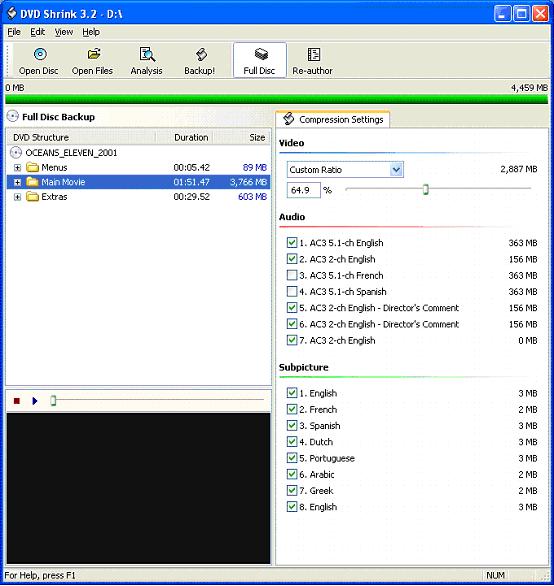Expand the Extras tree node

17,197
